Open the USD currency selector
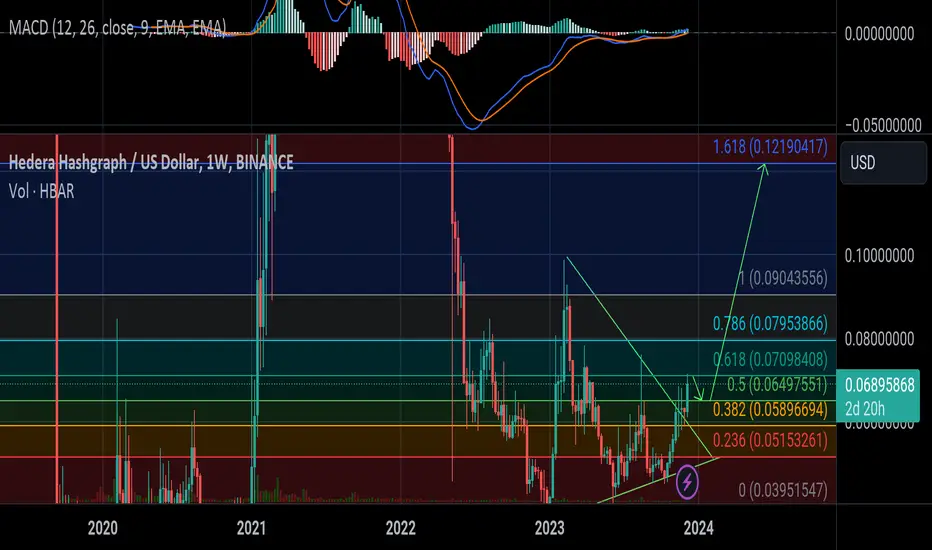Image resolution: width=932 pixels, height=550 pixels. [x=883, y=162]
